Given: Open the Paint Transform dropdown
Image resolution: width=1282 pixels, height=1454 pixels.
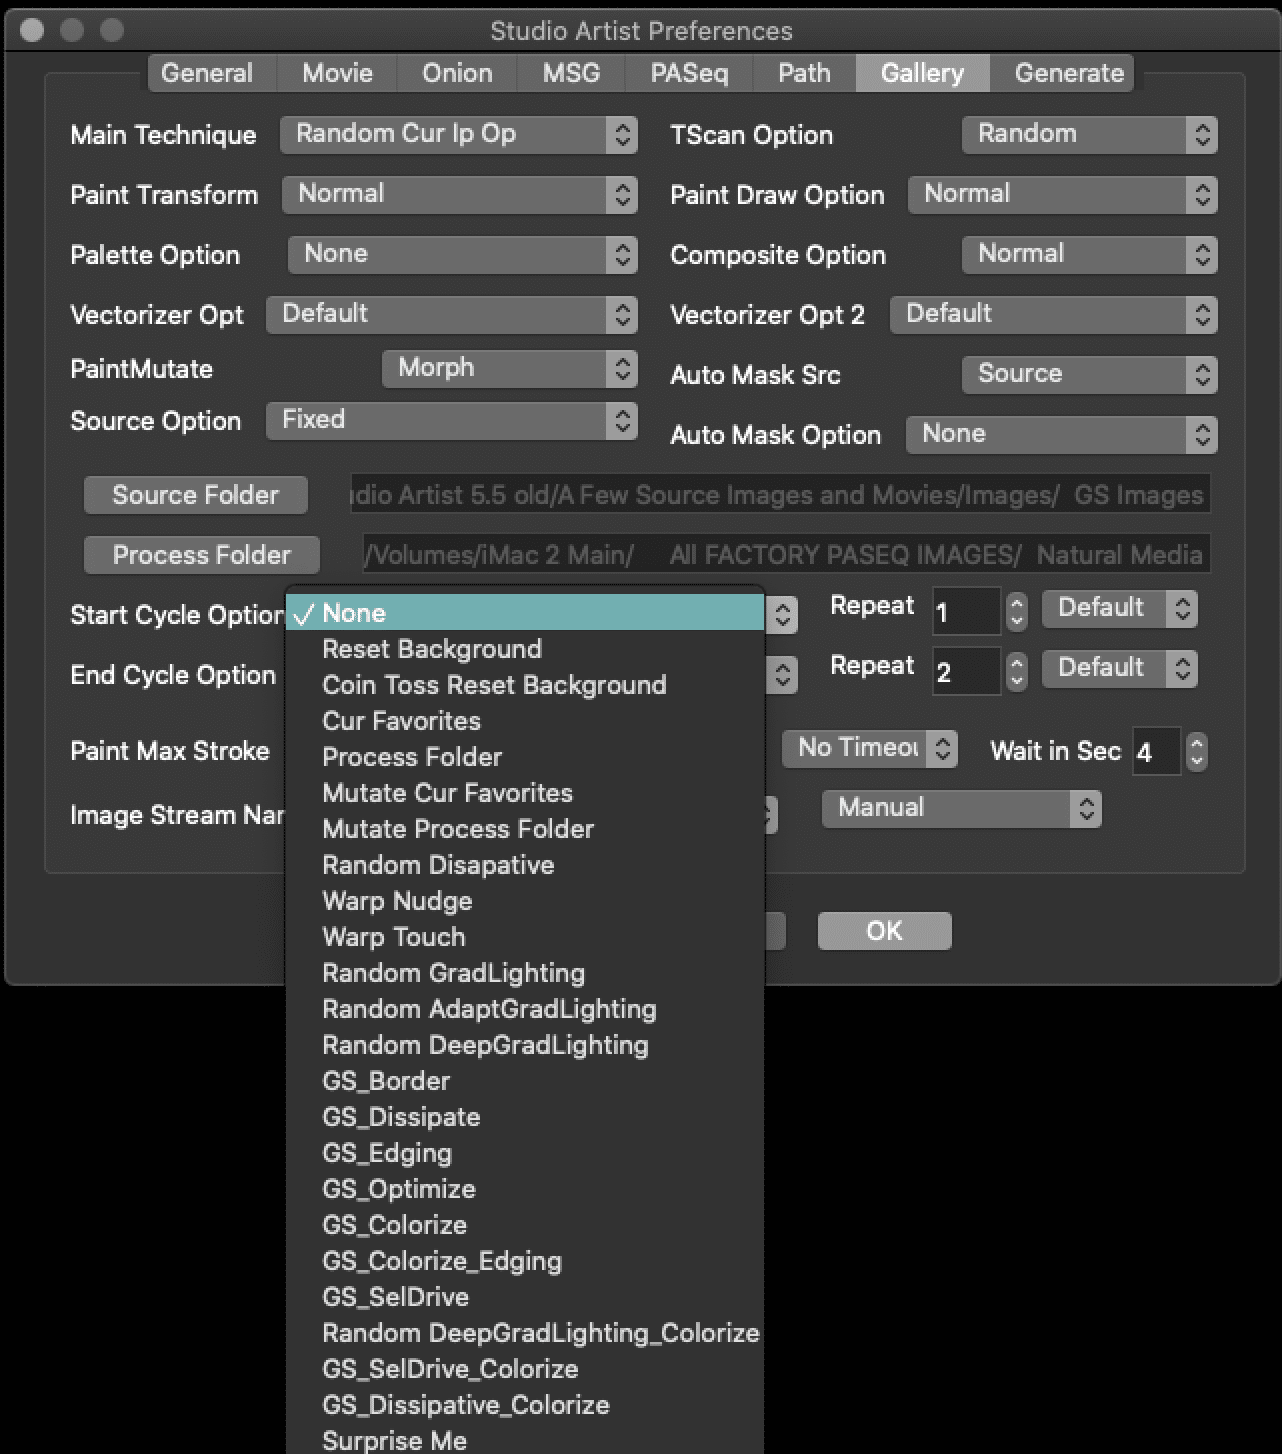Looking at the screenshot, I should tap(460, 194).
